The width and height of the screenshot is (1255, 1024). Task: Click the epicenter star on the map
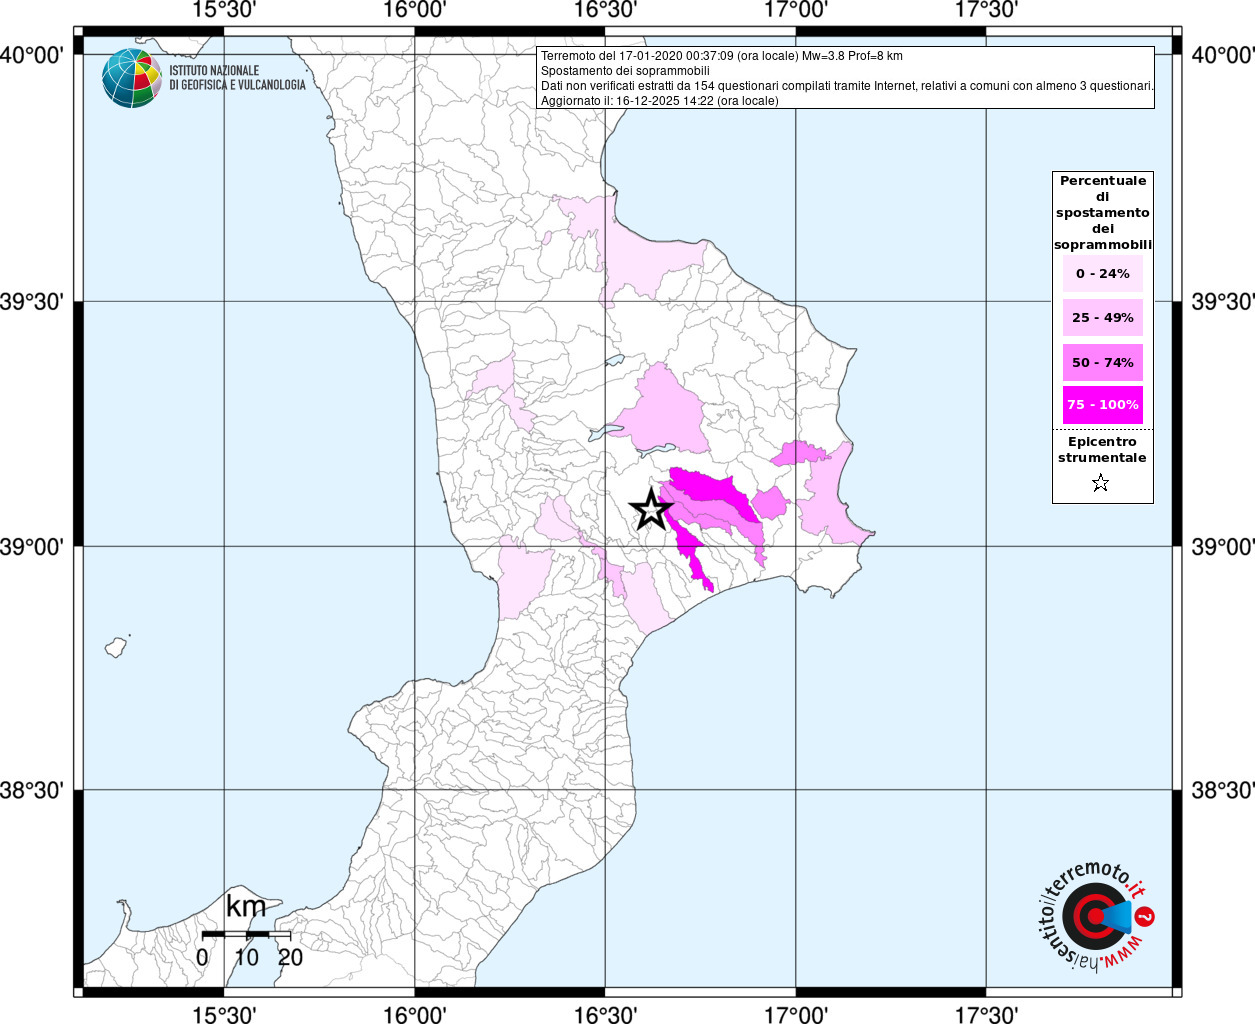pyautogui.click(x=651, y=509)
